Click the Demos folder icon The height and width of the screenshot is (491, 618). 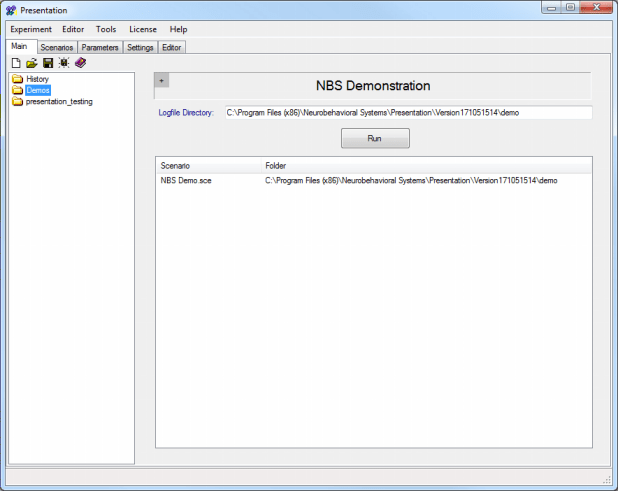click(17, 90)
